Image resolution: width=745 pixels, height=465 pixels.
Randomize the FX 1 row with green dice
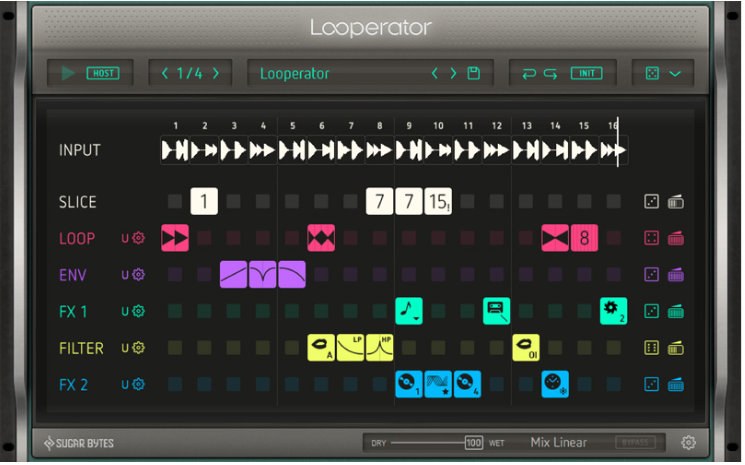point(651,312)
